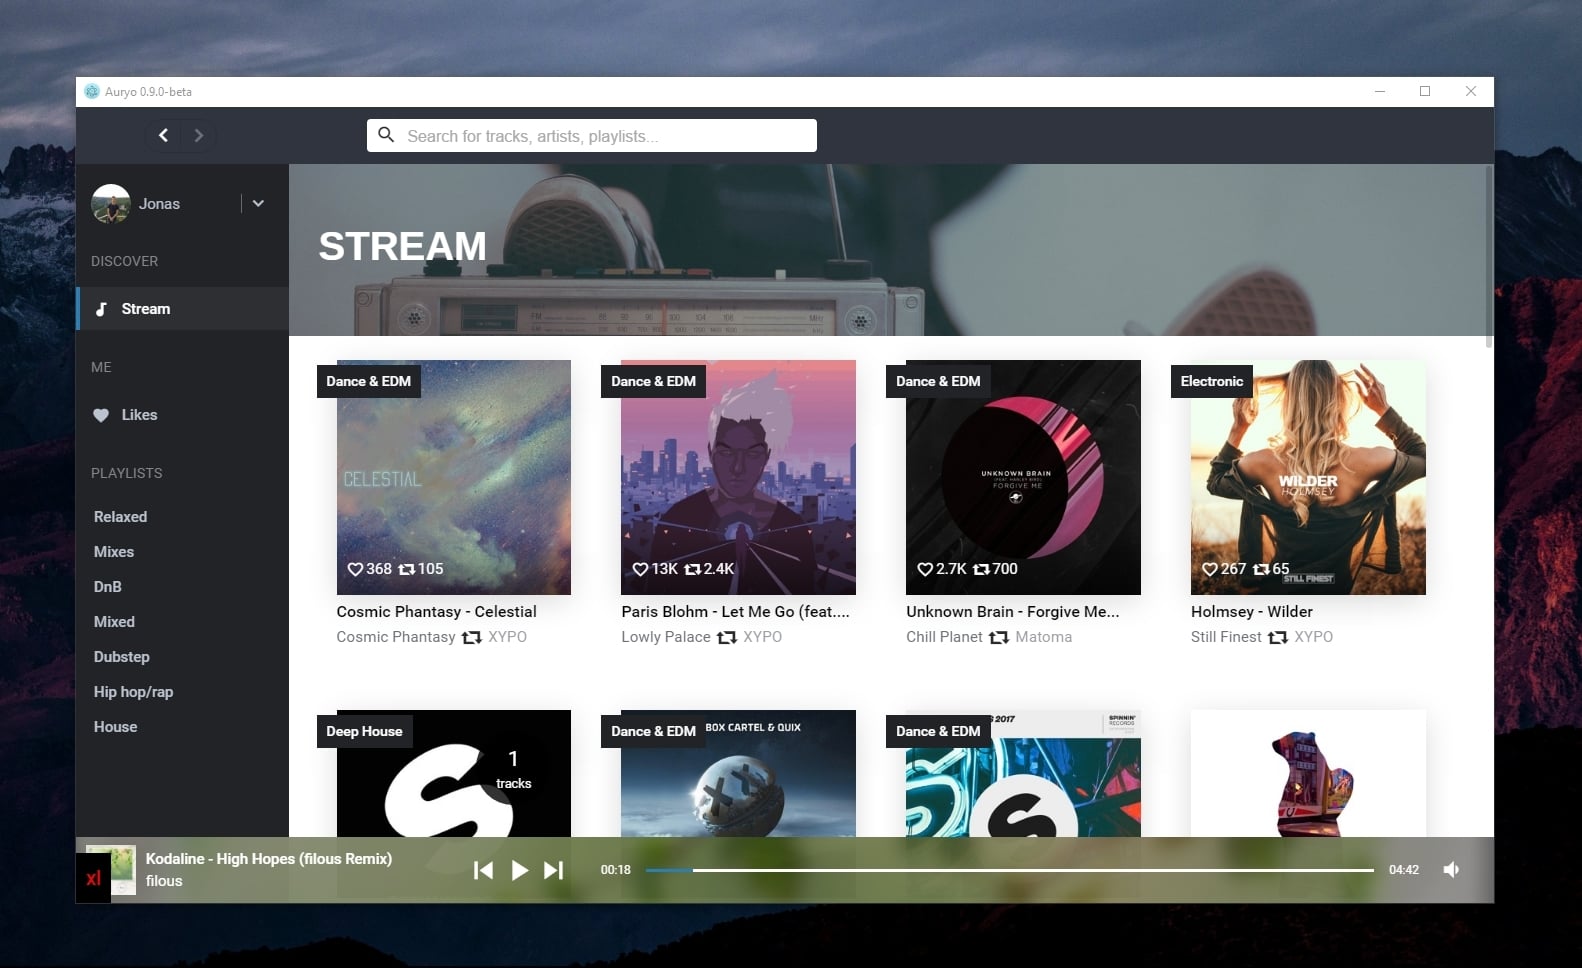Screen dimensions: 1582x968
Task: Click Dance & EDM tag on Celestial
Action: tap(368, 381)
